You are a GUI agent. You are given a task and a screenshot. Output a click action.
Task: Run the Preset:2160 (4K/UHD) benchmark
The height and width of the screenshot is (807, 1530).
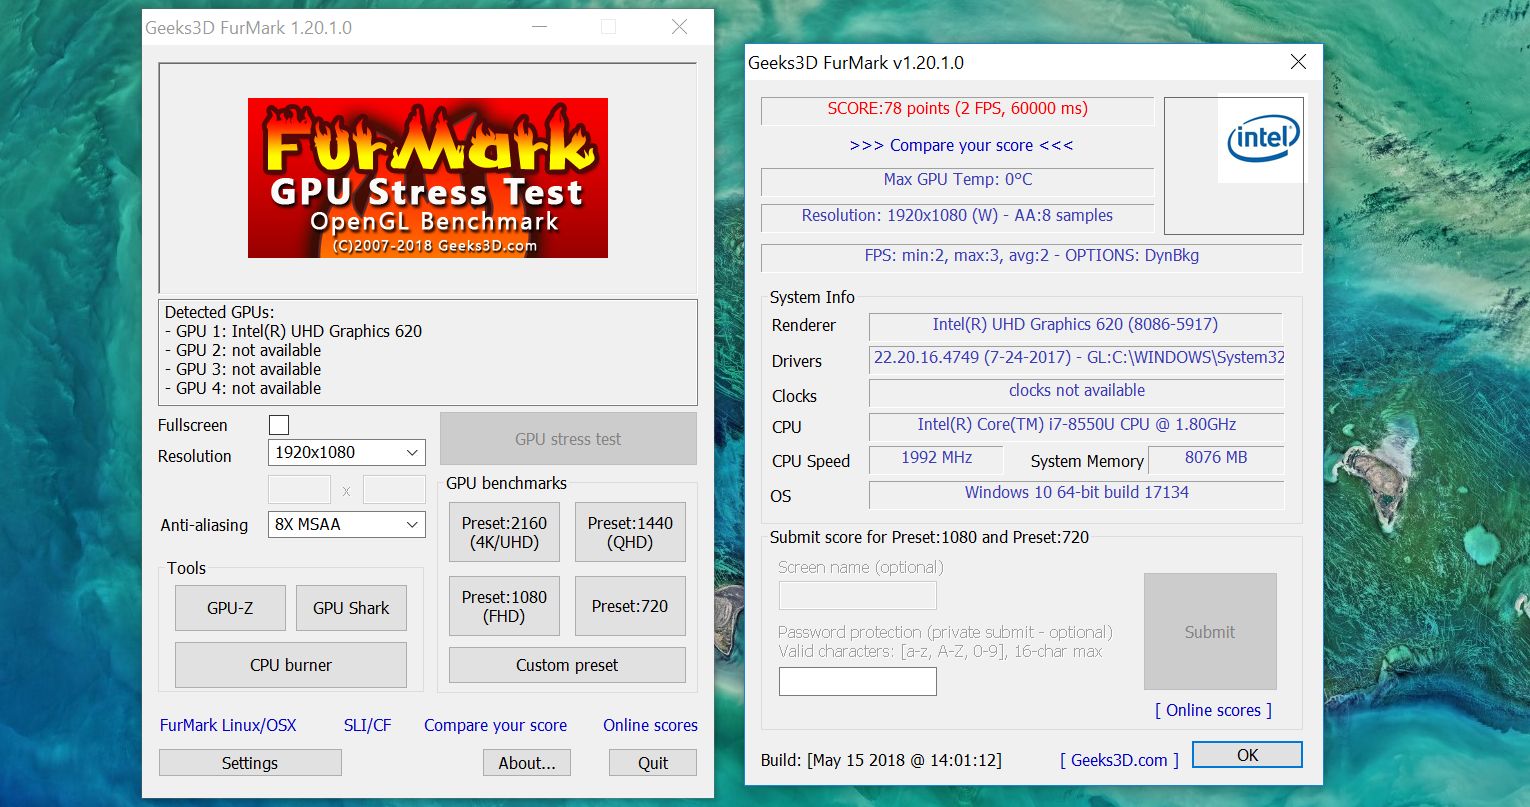[504, 533]
